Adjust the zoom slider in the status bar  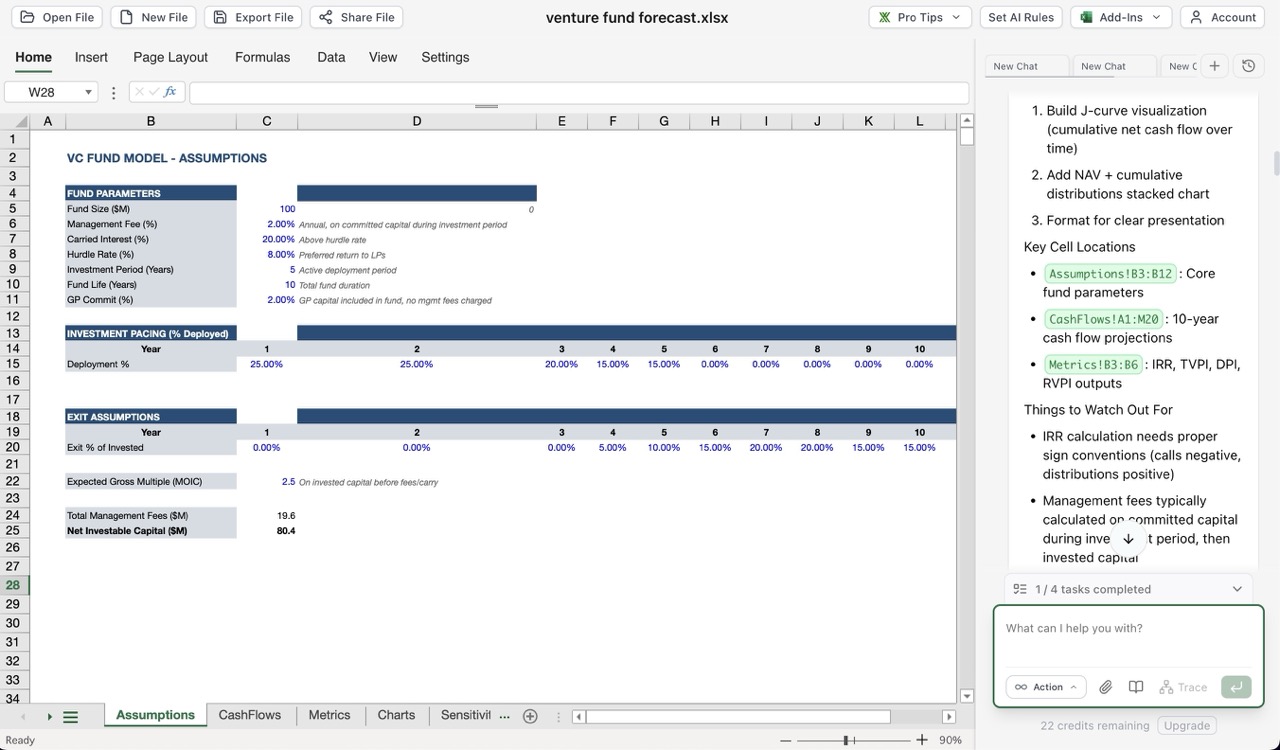(x=848, y=741)
